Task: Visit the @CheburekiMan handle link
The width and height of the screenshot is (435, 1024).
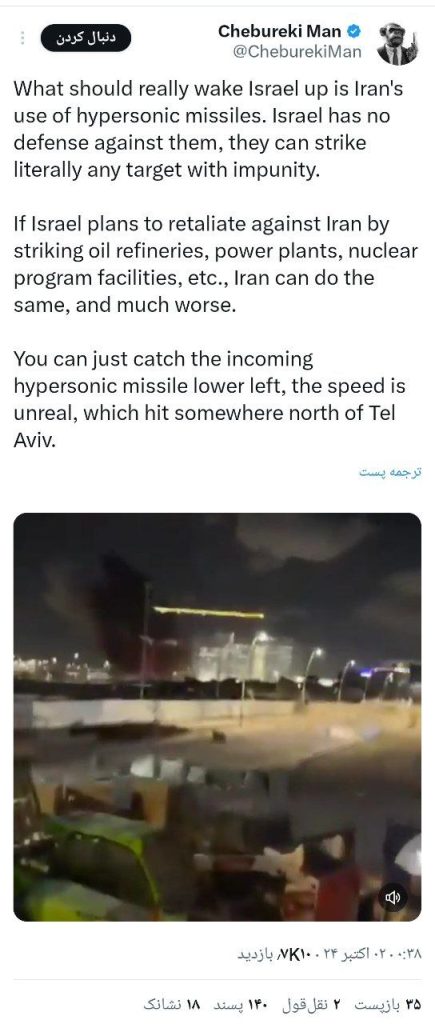Action: [x=297, y=52]
